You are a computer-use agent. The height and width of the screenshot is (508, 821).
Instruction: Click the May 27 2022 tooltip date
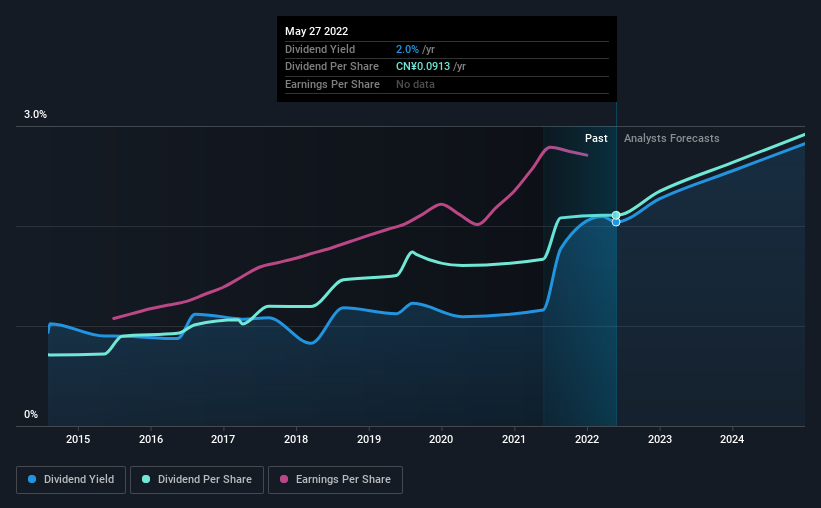[x=316, y=31]
